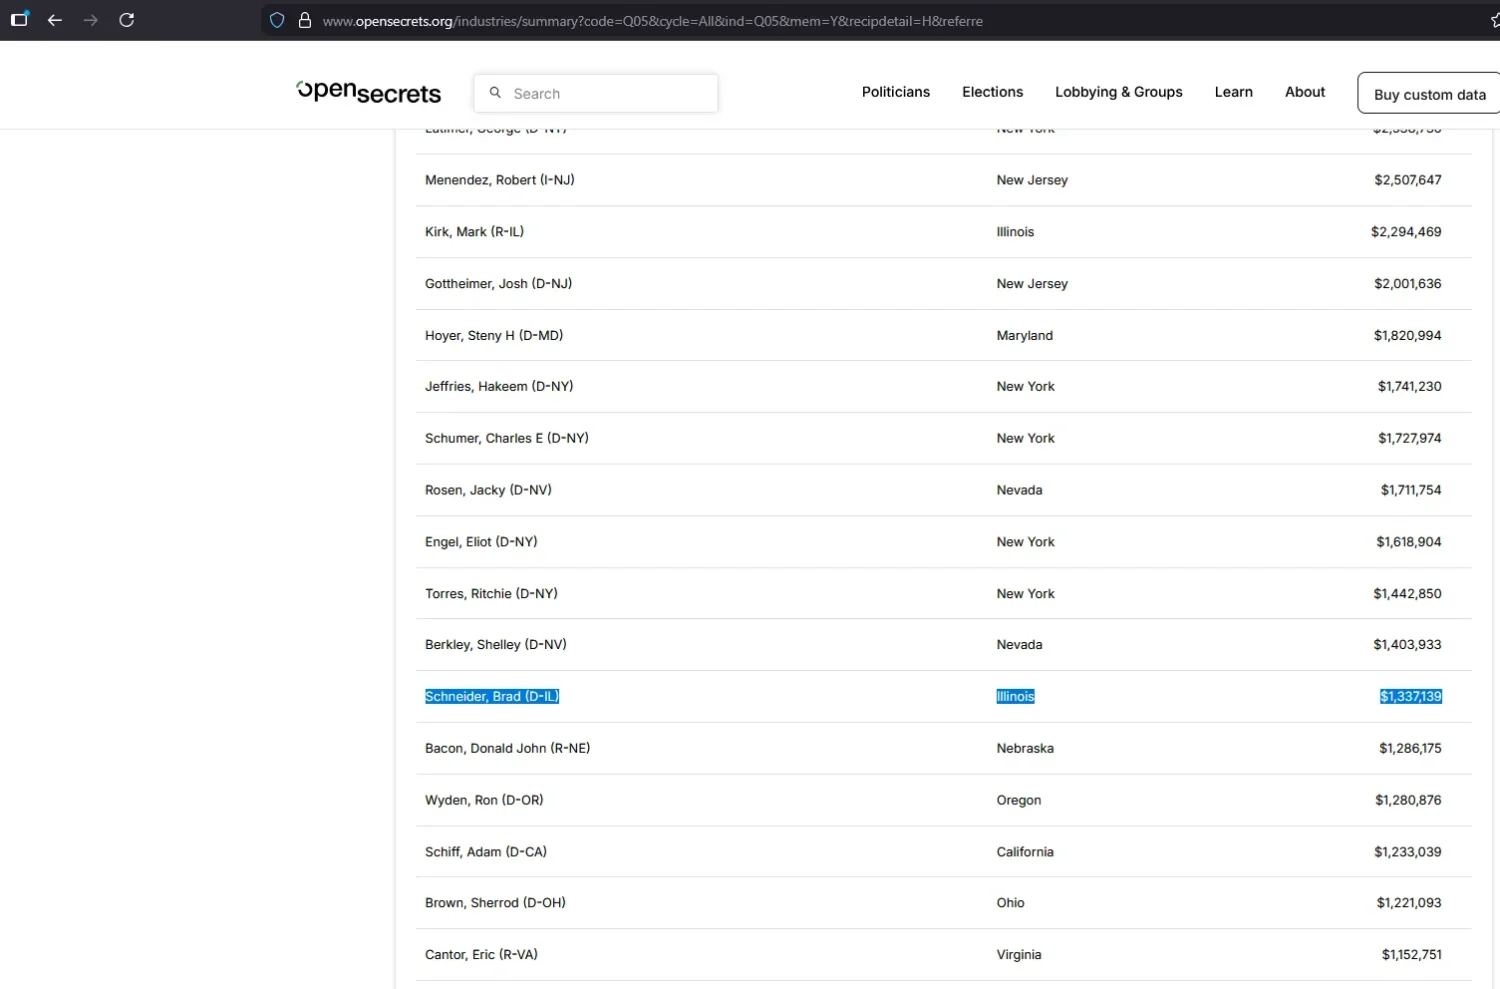Click the amount $1,820,994
The image size is (1500, 989).
(1408, 336)
